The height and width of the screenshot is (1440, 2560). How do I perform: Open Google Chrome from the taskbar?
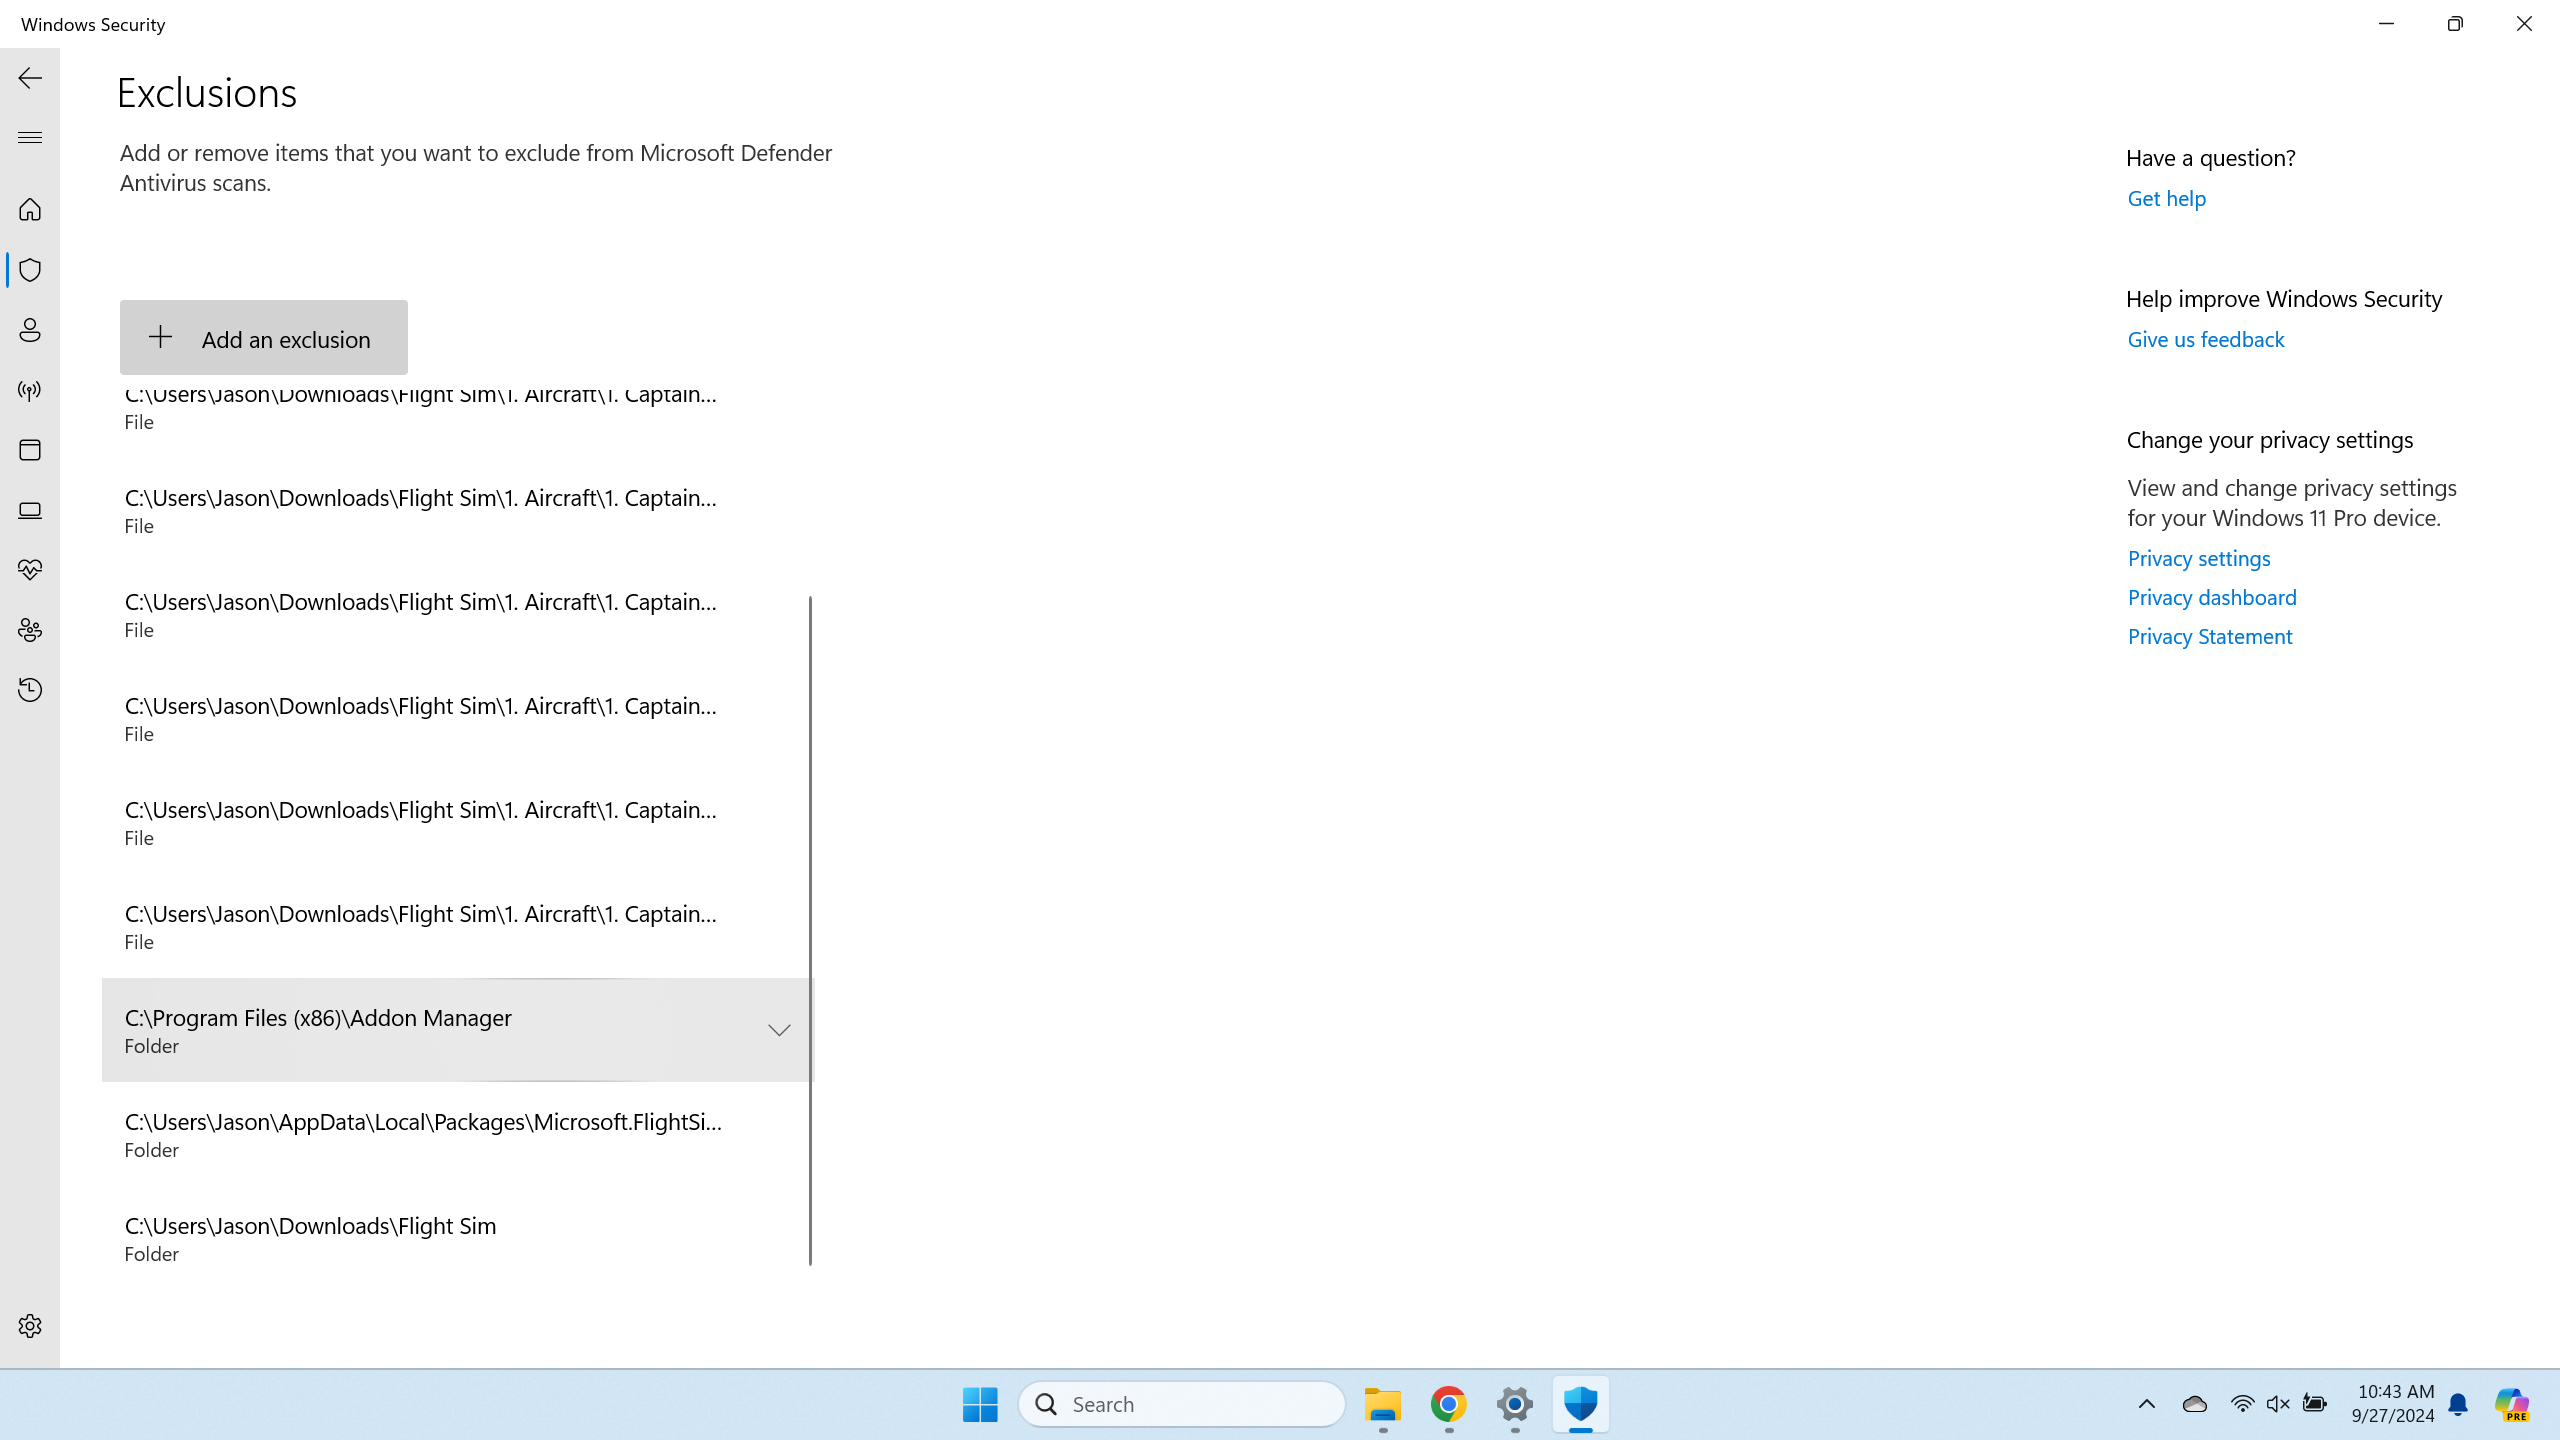point(1449,1404)
